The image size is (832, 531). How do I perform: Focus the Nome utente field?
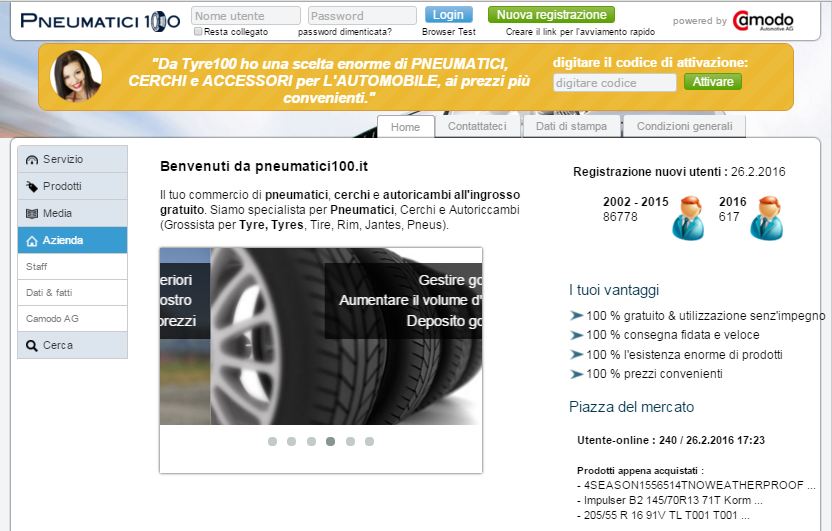(x=246, y=16)
